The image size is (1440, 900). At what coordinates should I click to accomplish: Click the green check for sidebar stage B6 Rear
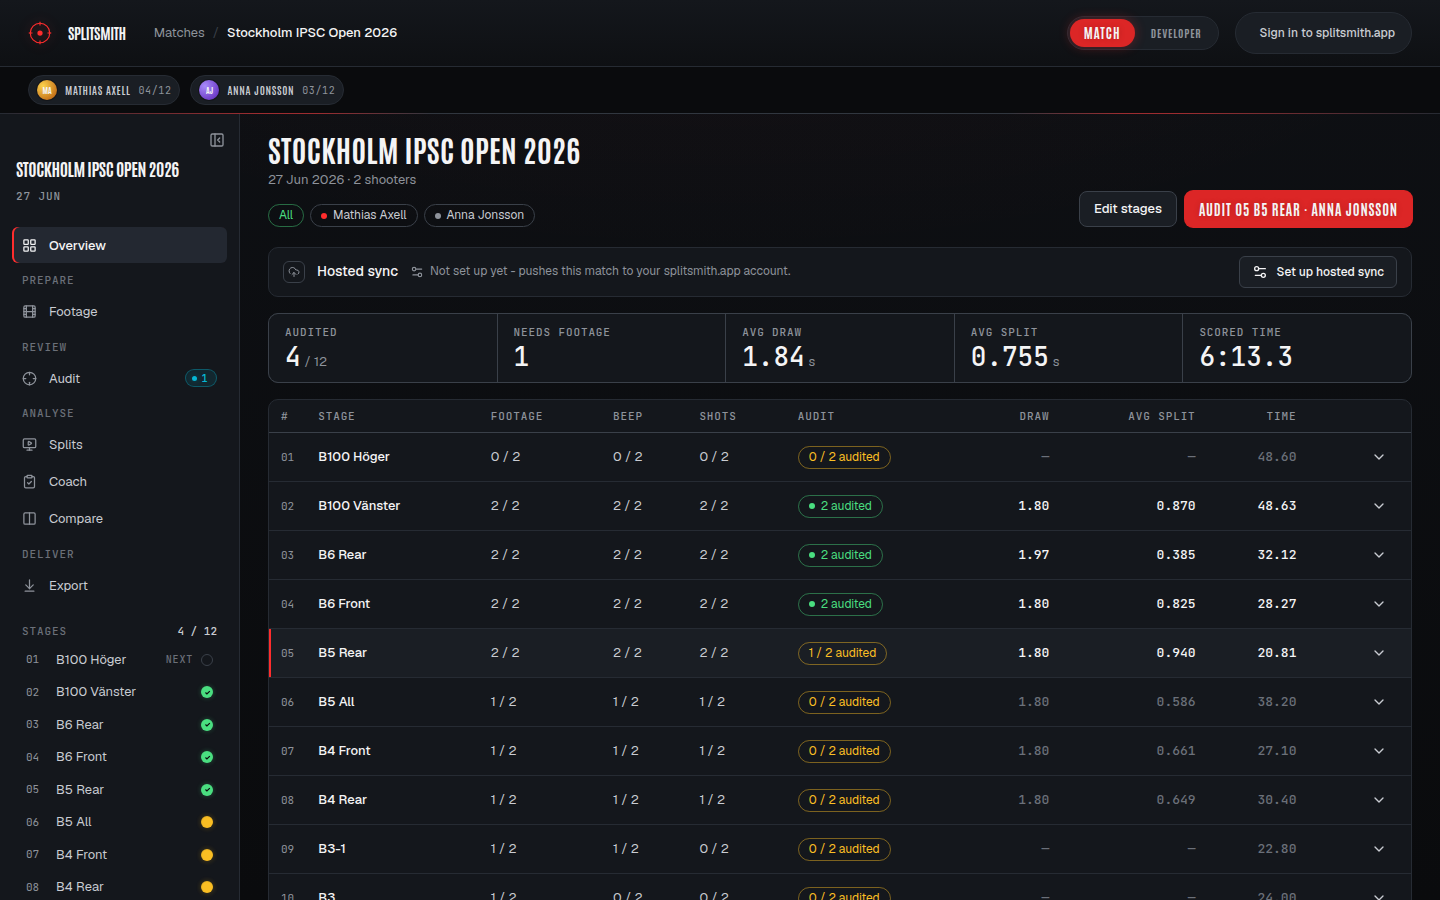(x=207, y=725)
